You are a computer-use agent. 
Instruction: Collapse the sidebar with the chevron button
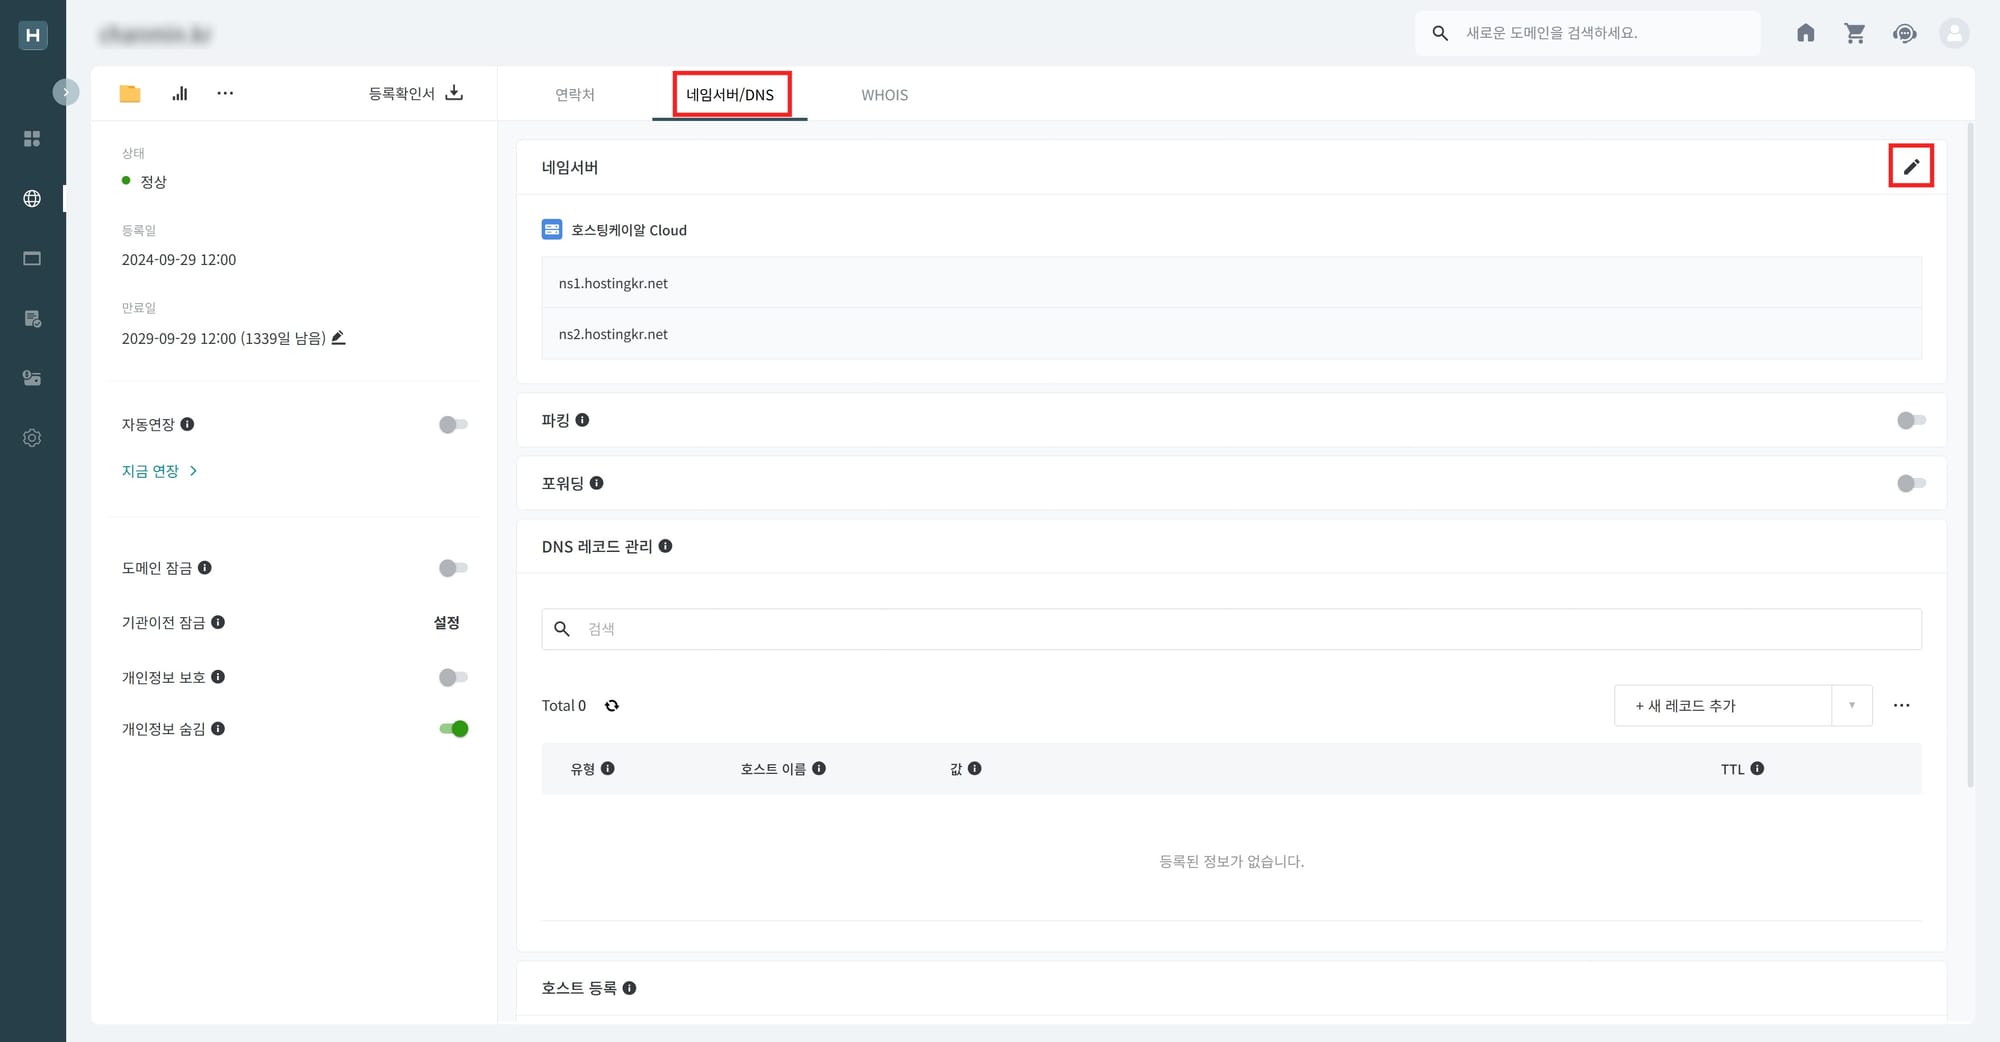tap(66, 91)
